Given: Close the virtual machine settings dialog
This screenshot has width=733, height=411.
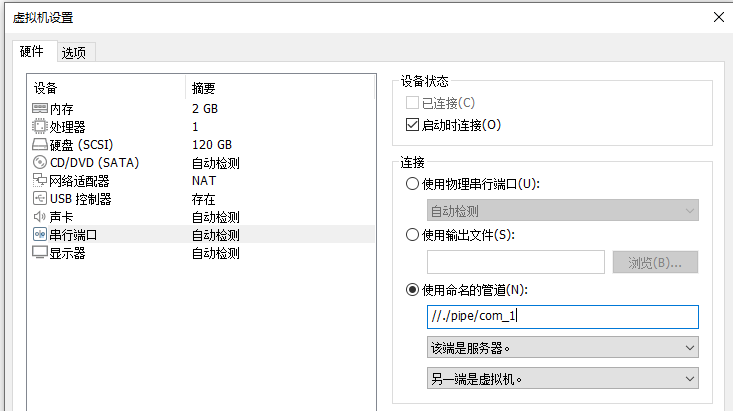Looking at the screenshot, I should 717,17.
